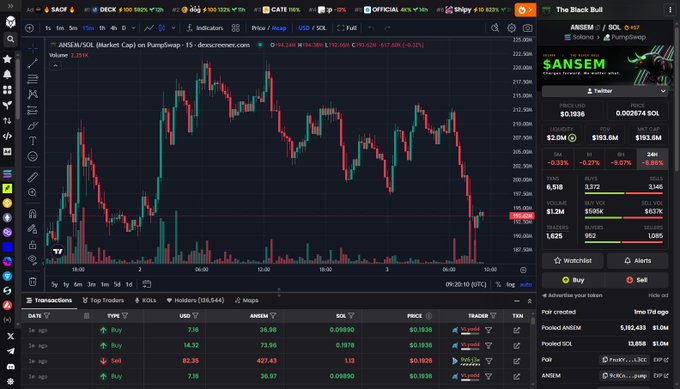Switch chart denomination to SOL

coord(321,28)
